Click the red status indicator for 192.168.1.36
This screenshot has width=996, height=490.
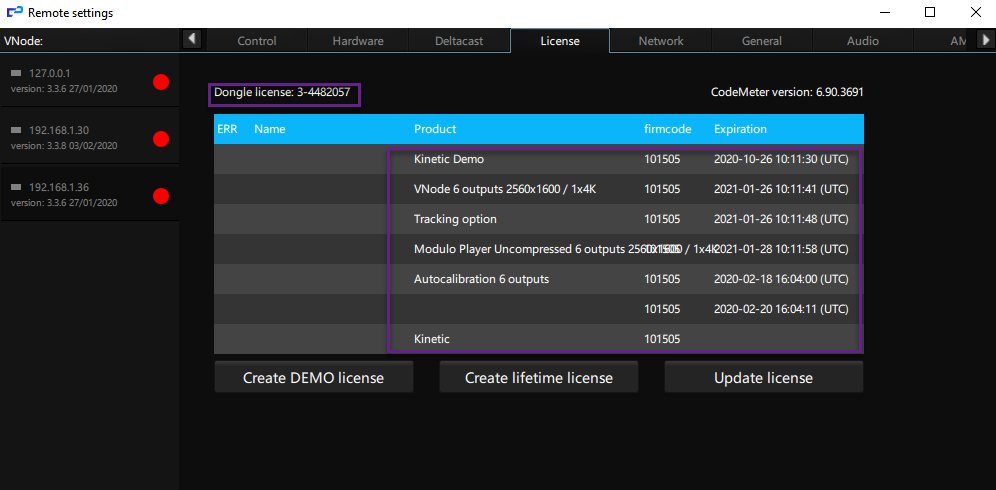pos(161,196)
